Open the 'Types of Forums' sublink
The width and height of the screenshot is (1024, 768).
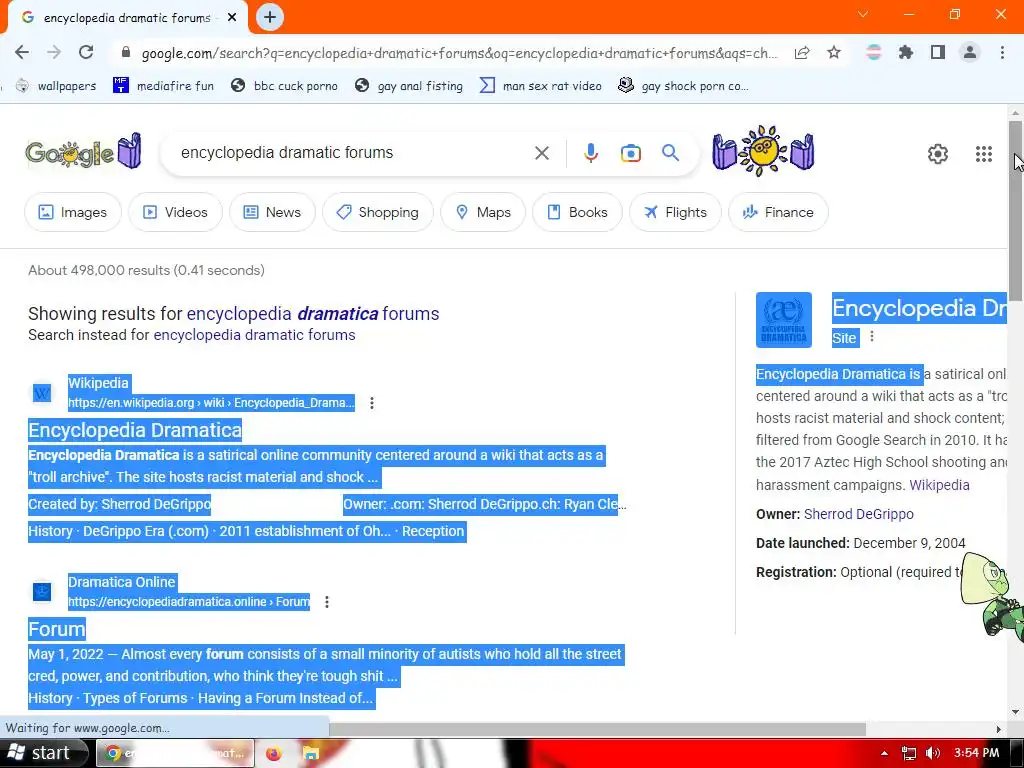click(135, 698)
